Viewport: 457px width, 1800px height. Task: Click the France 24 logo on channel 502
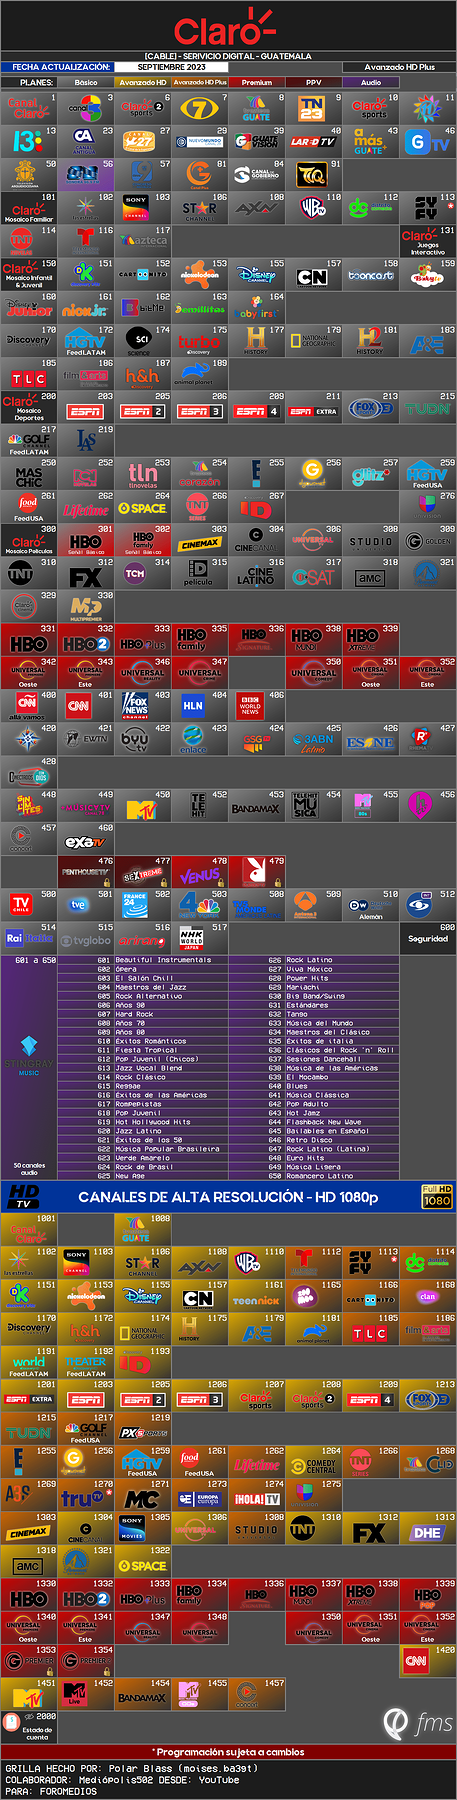click(x=134, y=905)
